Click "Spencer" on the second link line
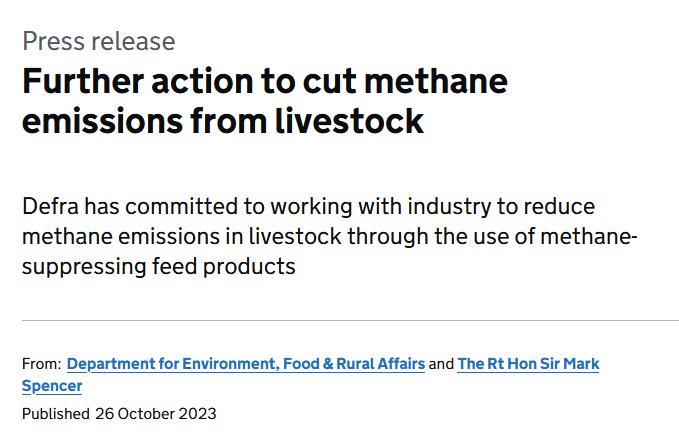The image size is (679, 443). (52, 386)
